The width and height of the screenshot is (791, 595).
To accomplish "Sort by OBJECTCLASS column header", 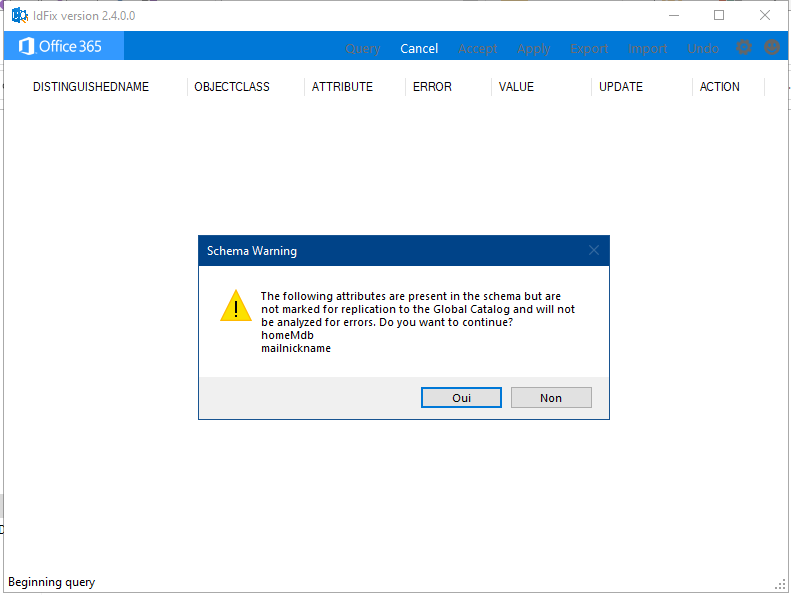I will click(232, 87).
